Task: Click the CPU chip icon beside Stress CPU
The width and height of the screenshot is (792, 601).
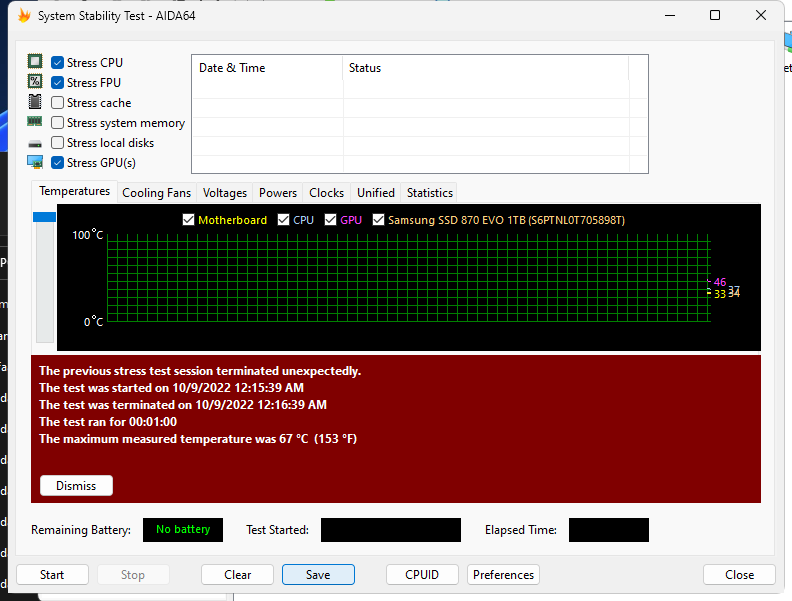Action: tap(35, 62)
